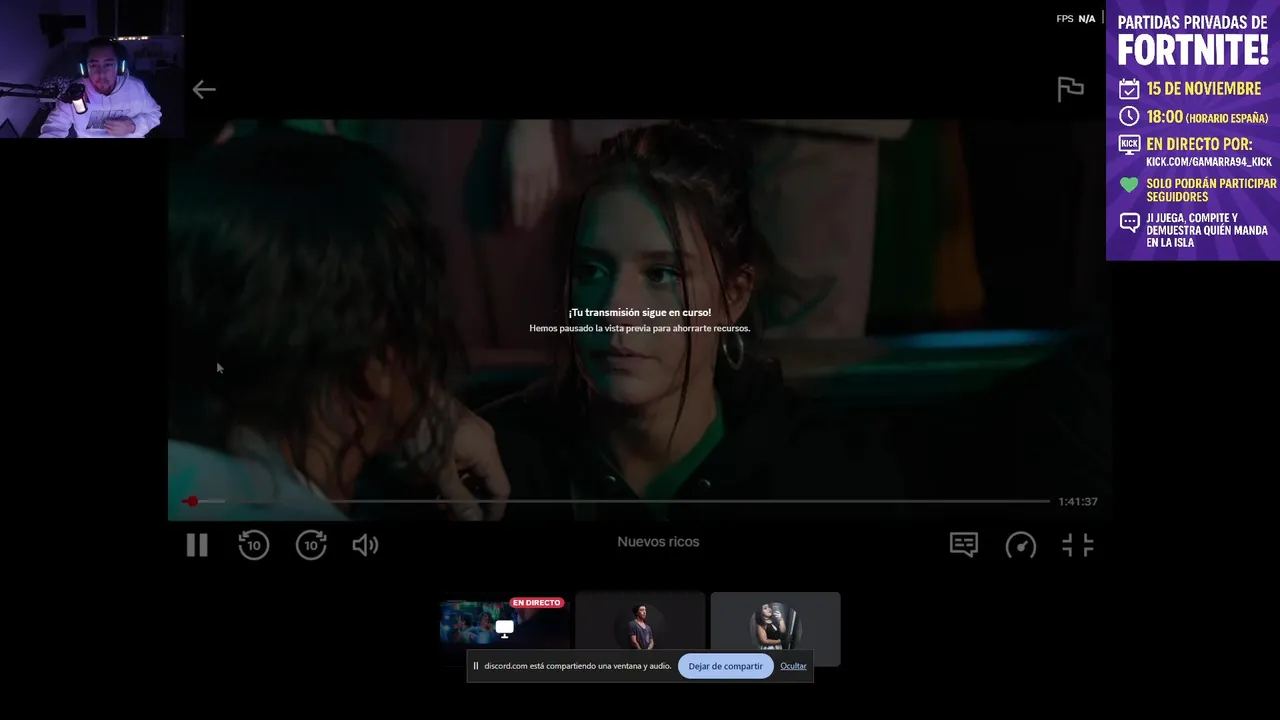Click Dejar de compartir button

pos(725,666)
